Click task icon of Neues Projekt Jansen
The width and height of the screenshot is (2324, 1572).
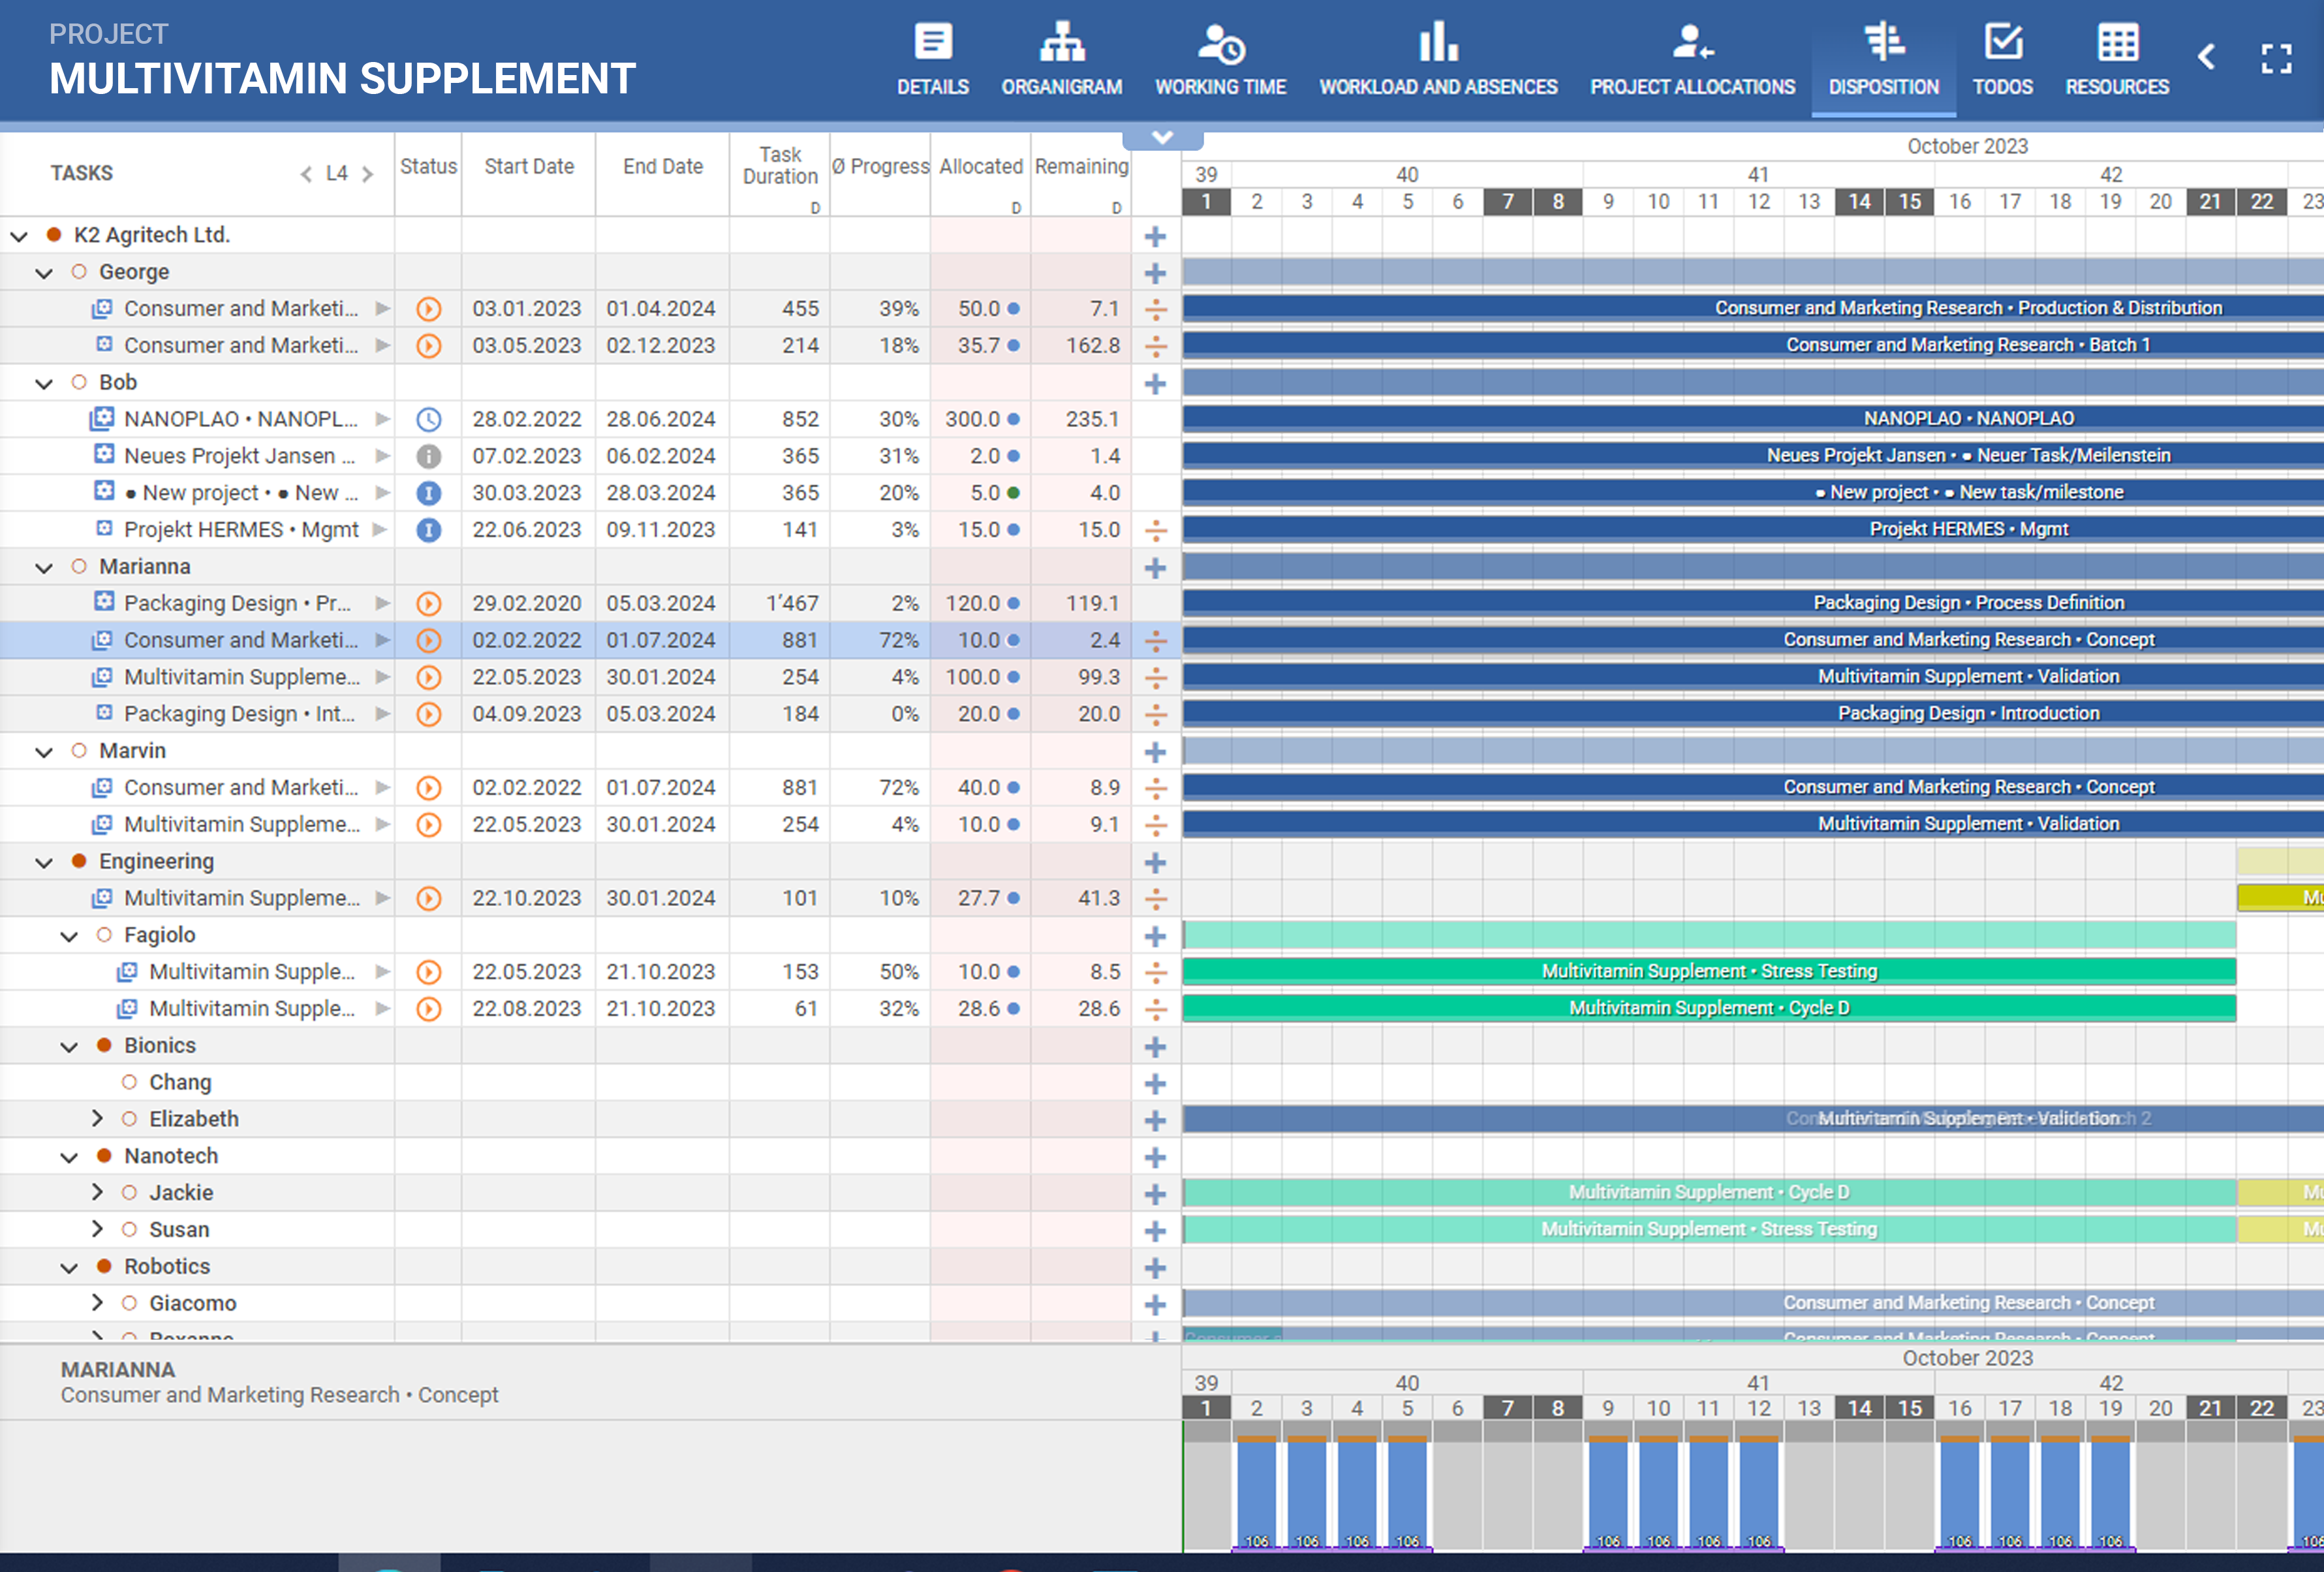(x=104, y=454)
